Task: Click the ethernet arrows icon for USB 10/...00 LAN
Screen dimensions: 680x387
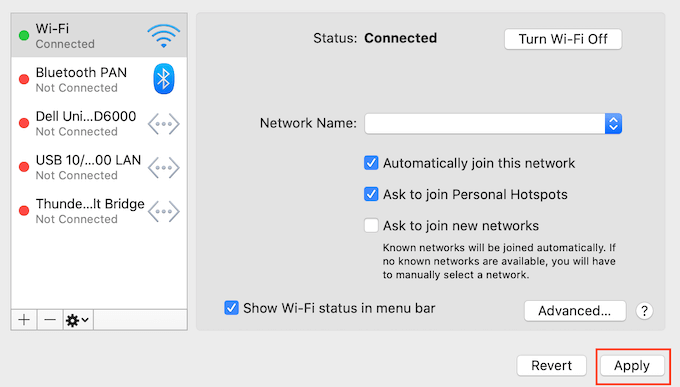Action: pyautogui.click(x=163, y=168)
